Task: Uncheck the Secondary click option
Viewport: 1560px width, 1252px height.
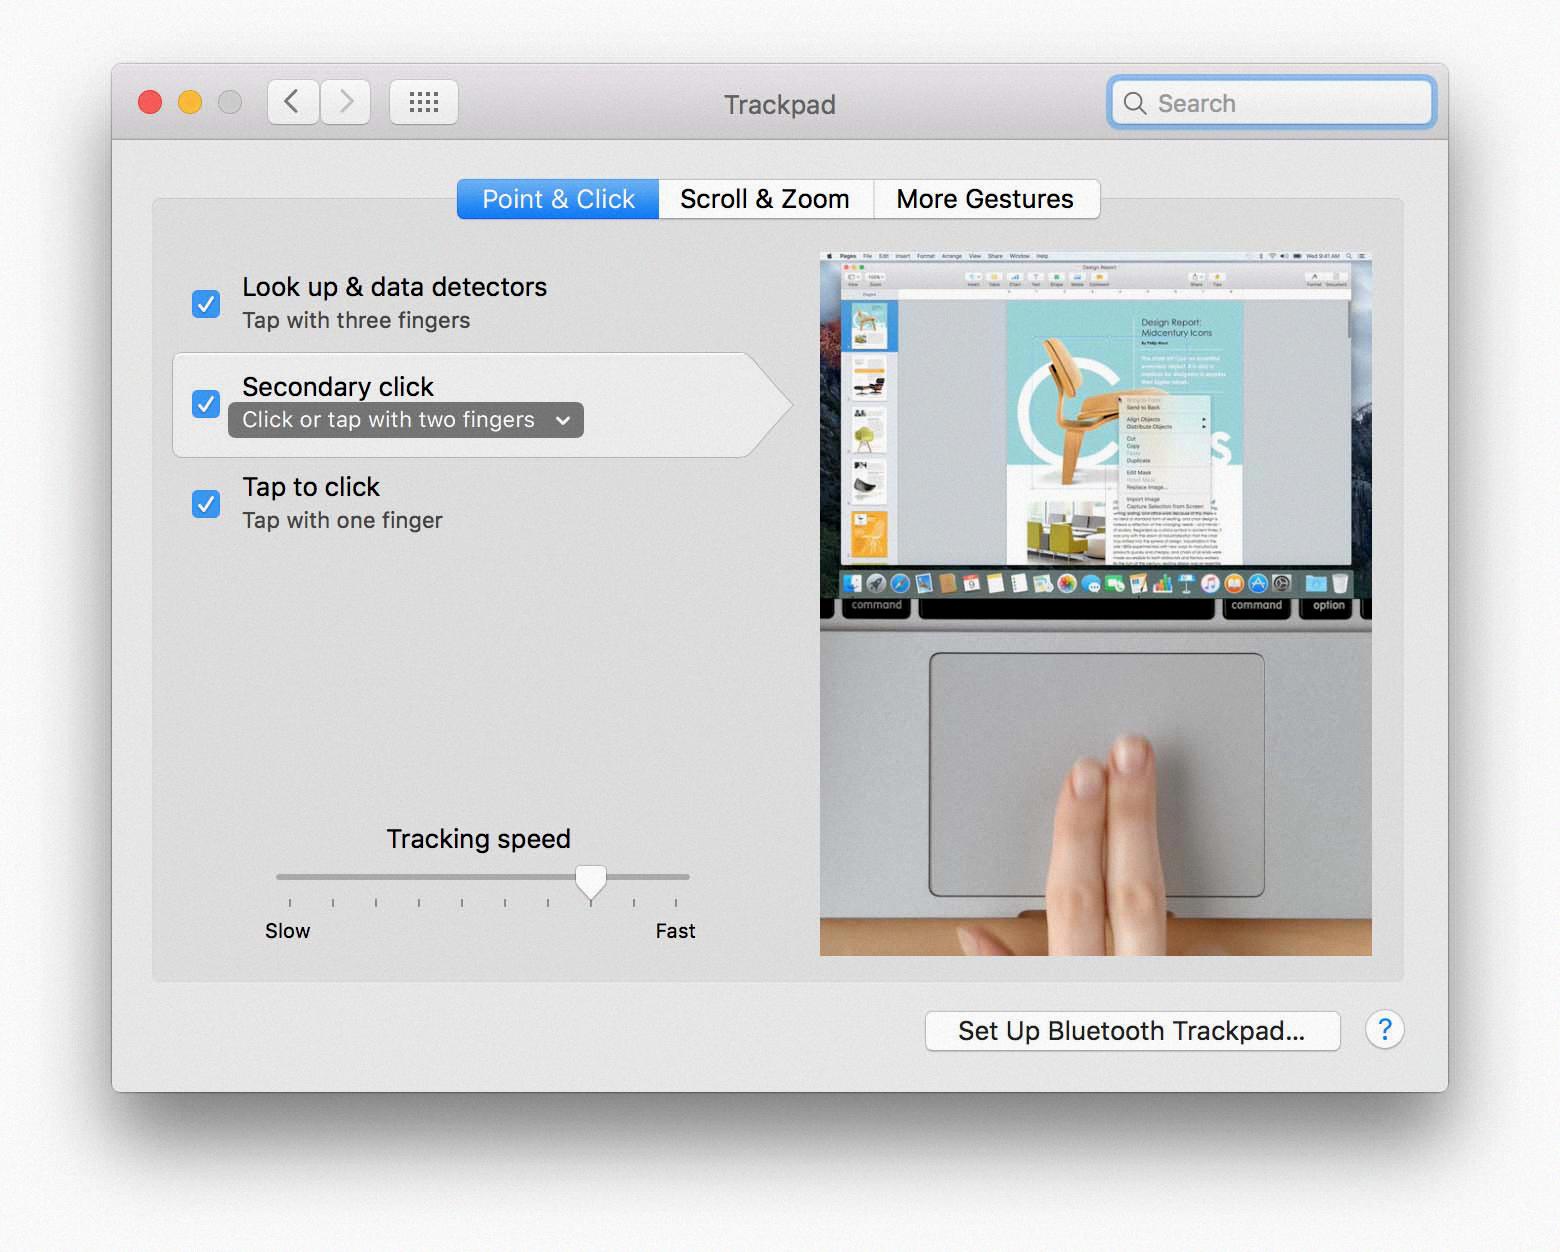Action: pos(205,403)
